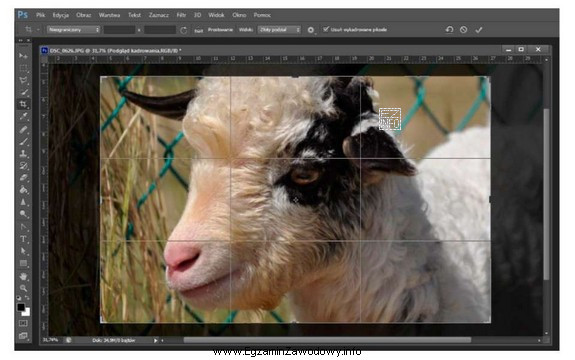Screen dimensions: 575x360
Task: Toggle 'Usuń wykadrowane piksele' checkbox
Action: tap(326, 29)
